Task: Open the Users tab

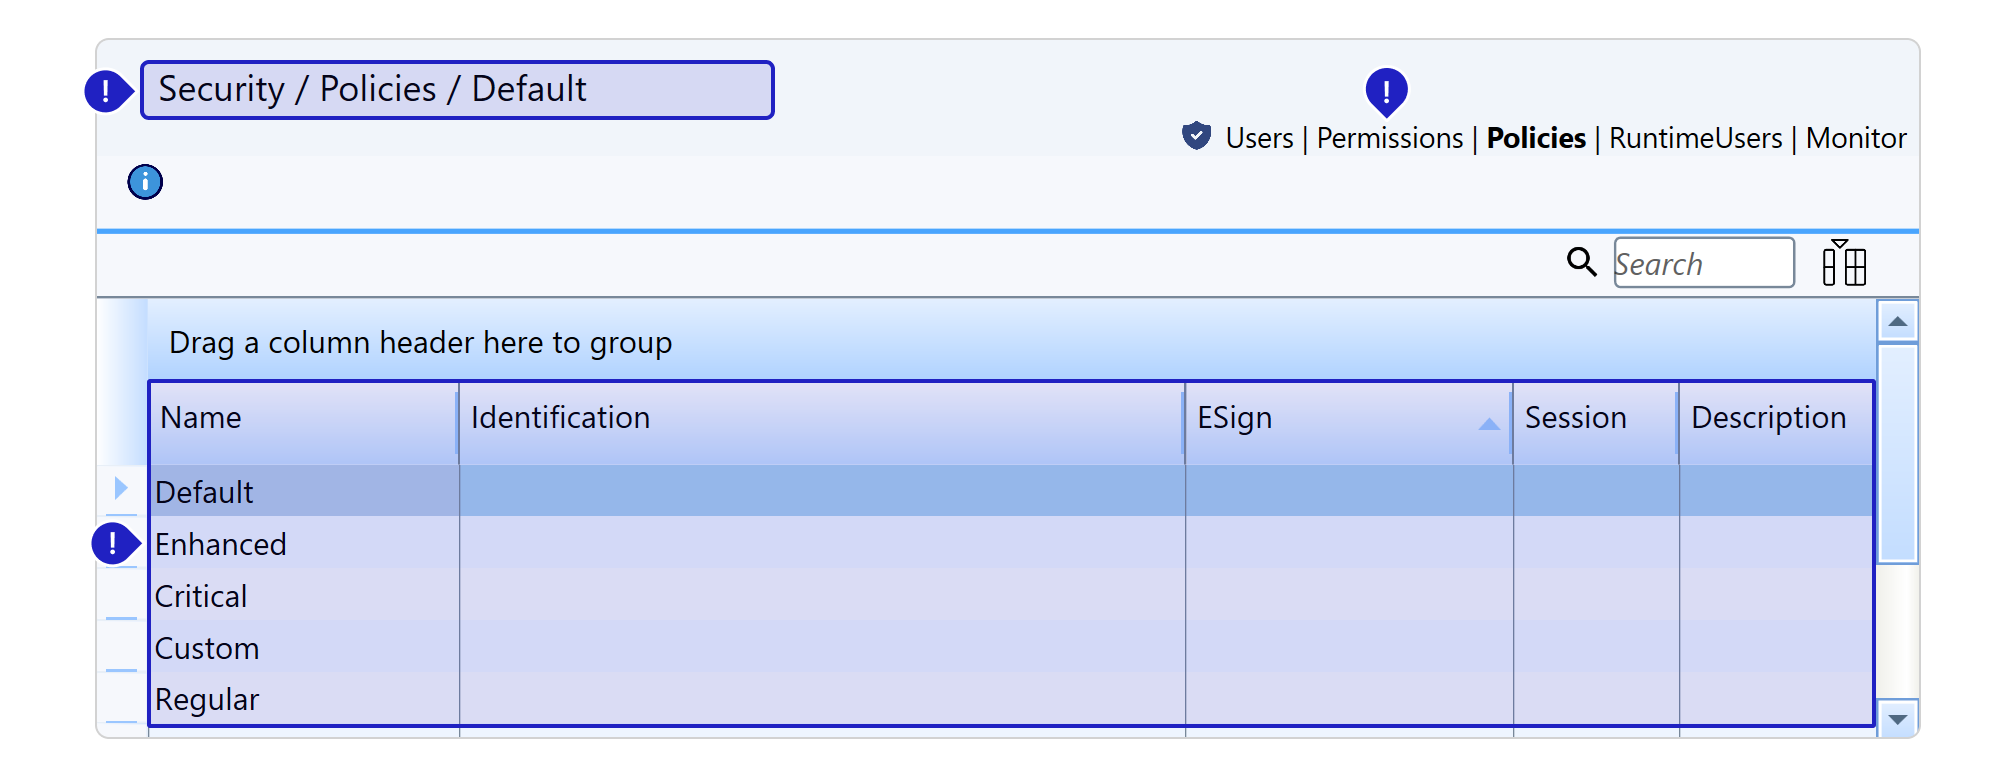Action: coord(1259,138)
